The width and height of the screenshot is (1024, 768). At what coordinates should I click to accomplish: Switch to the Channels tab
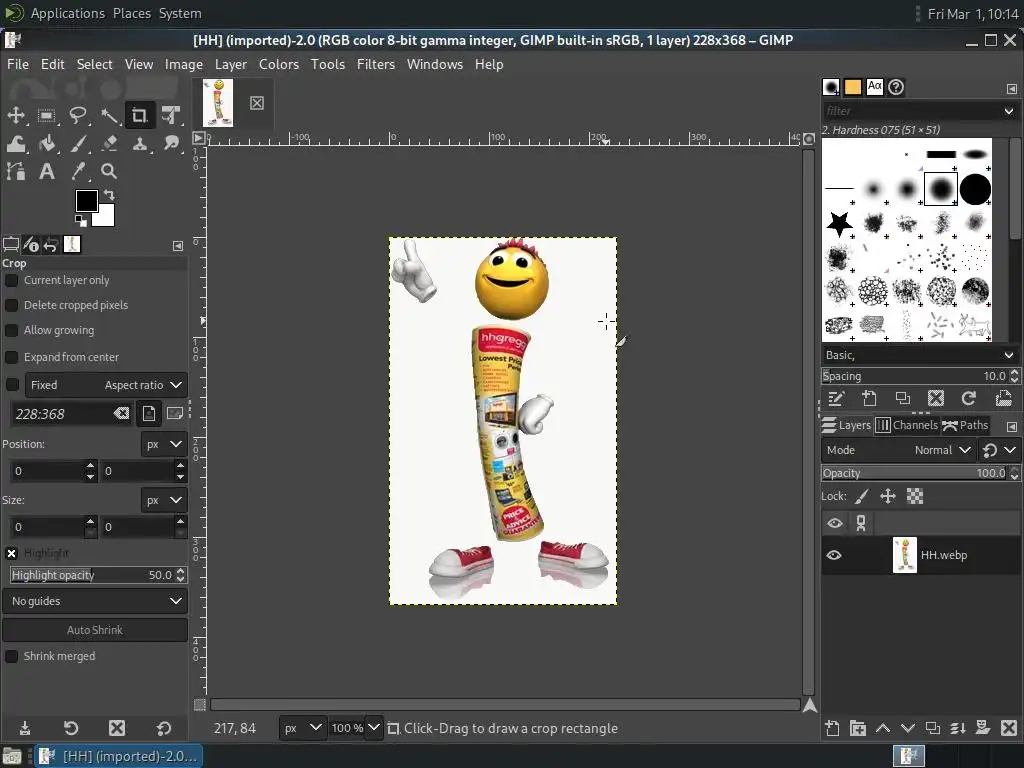coord(906,425)
